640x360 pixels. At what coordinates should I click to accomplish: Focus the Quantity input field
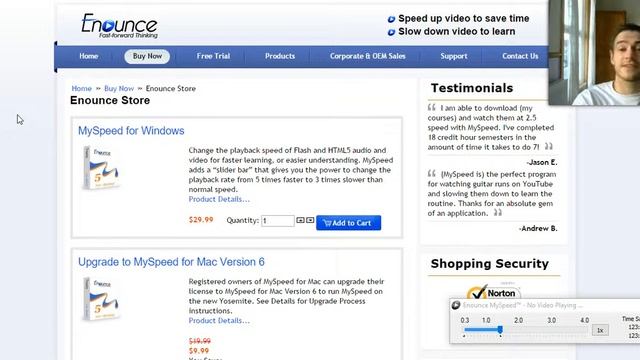[x=278, y=221]
